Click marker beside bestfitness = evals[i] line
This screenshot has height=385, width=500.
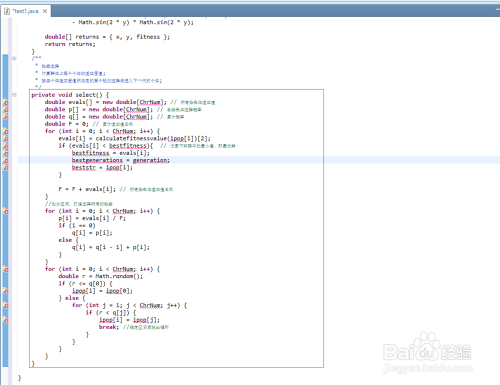click(x=6, y=153)
